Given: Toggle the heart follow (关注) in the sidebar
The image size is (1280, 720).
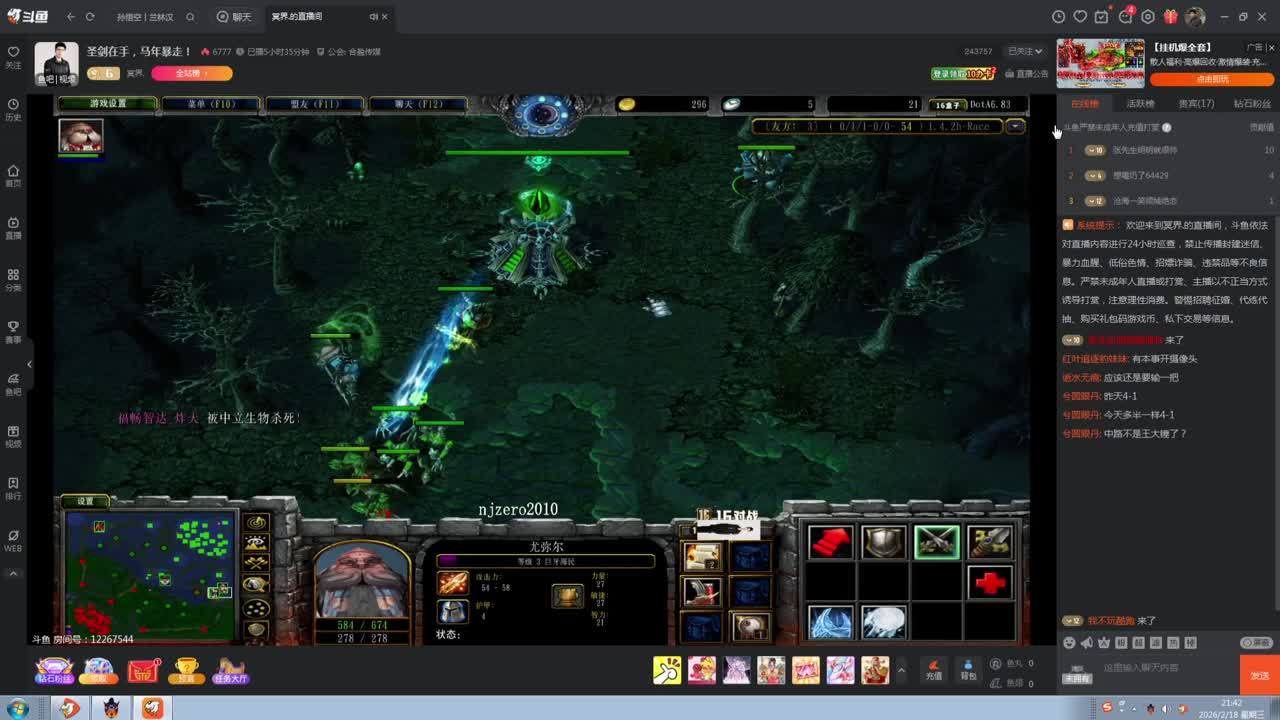Looking at the screenshot, I should point(13,56).
